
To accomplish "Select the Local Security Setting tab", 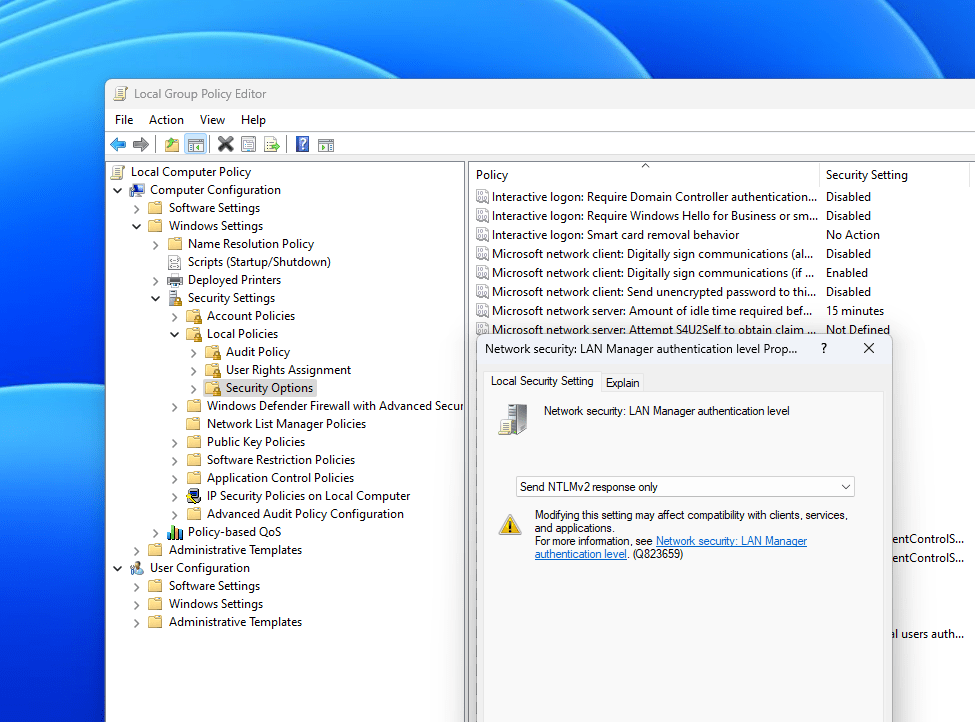I will click(x=542, y=381).
